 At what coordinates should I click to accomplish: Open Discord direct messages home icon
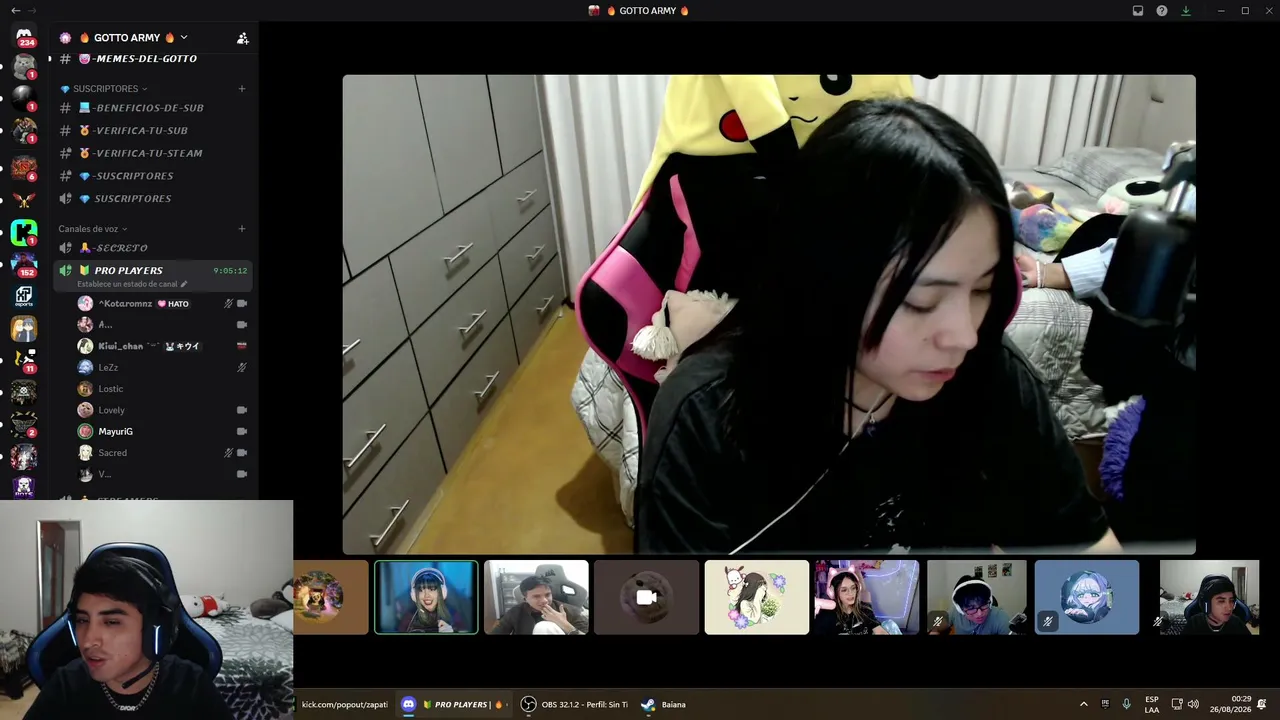[x=24, y=36]
